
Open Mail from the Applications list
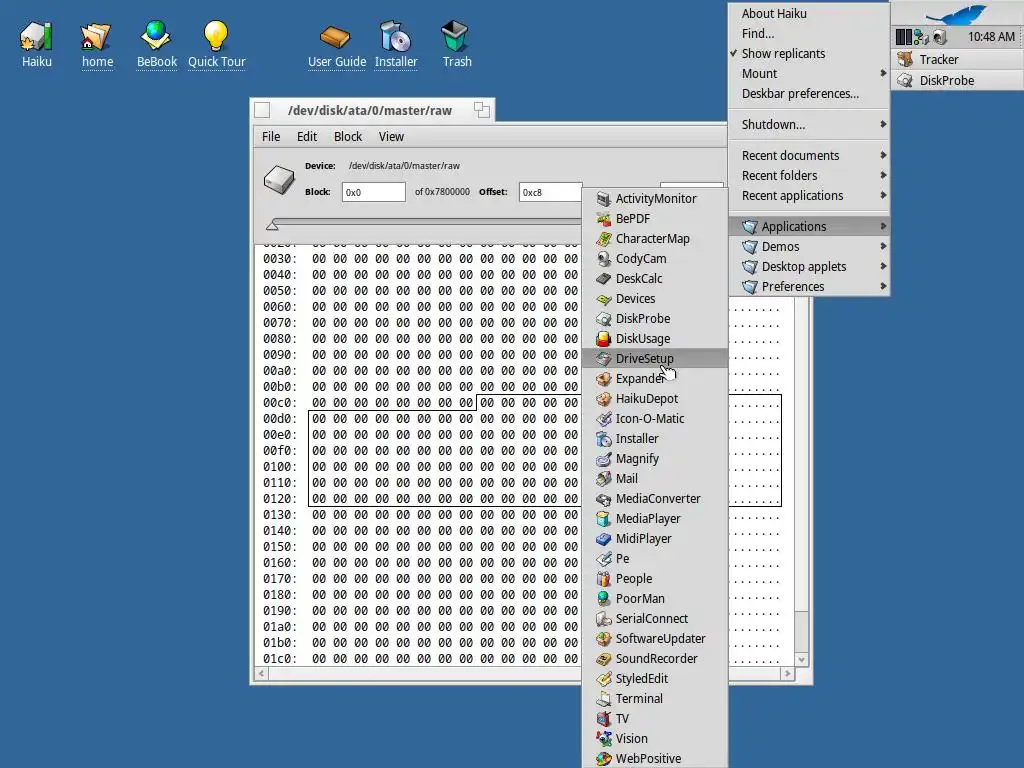[655, 479]
